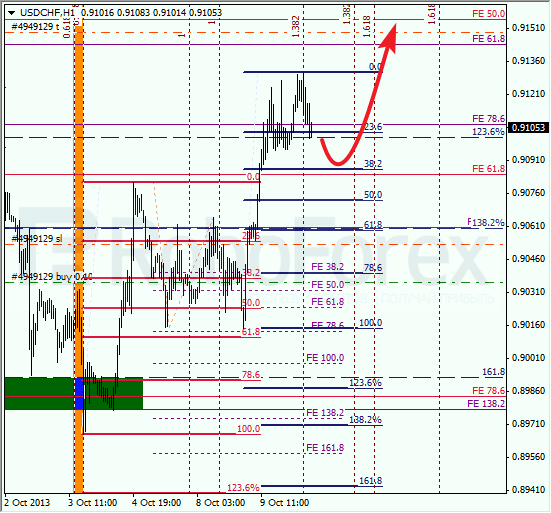Click the 161.8 dashed level label at right

493,372
